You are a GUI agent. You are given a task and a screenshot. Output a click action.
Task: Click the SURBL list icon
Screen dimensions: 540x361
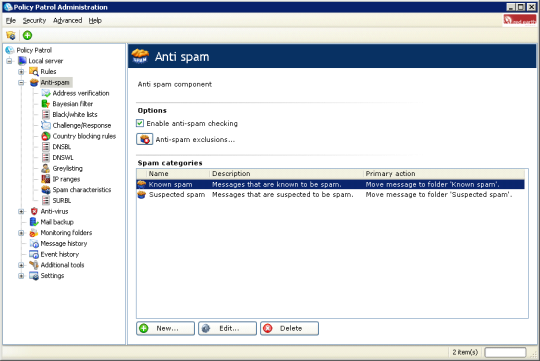(46, 200)
